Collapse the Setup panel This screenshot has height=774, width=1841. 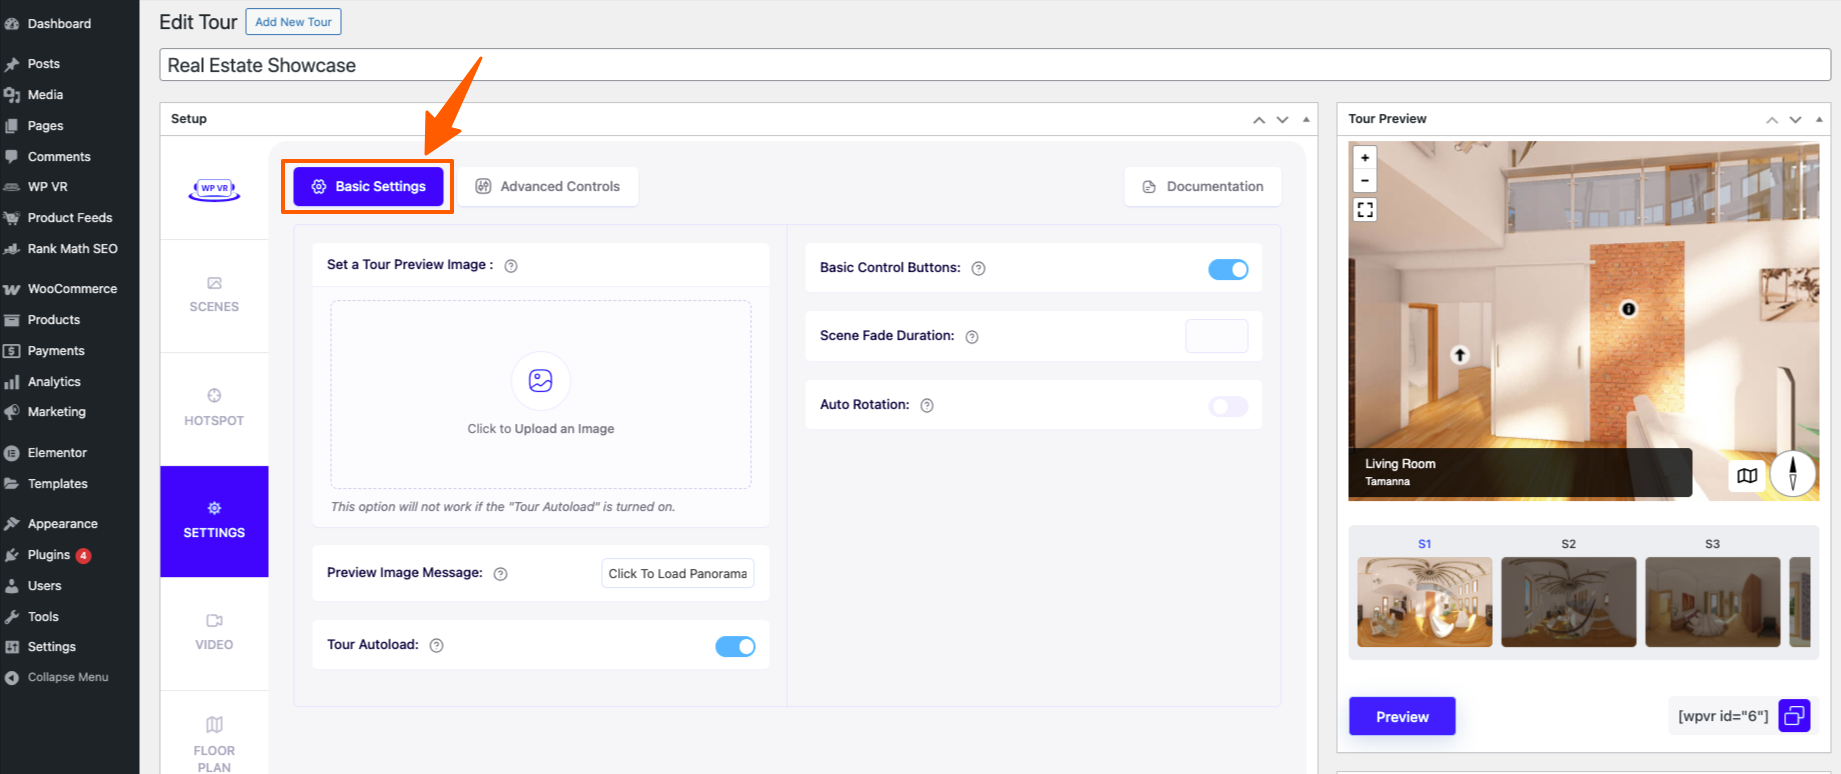tap(1306, 119)
